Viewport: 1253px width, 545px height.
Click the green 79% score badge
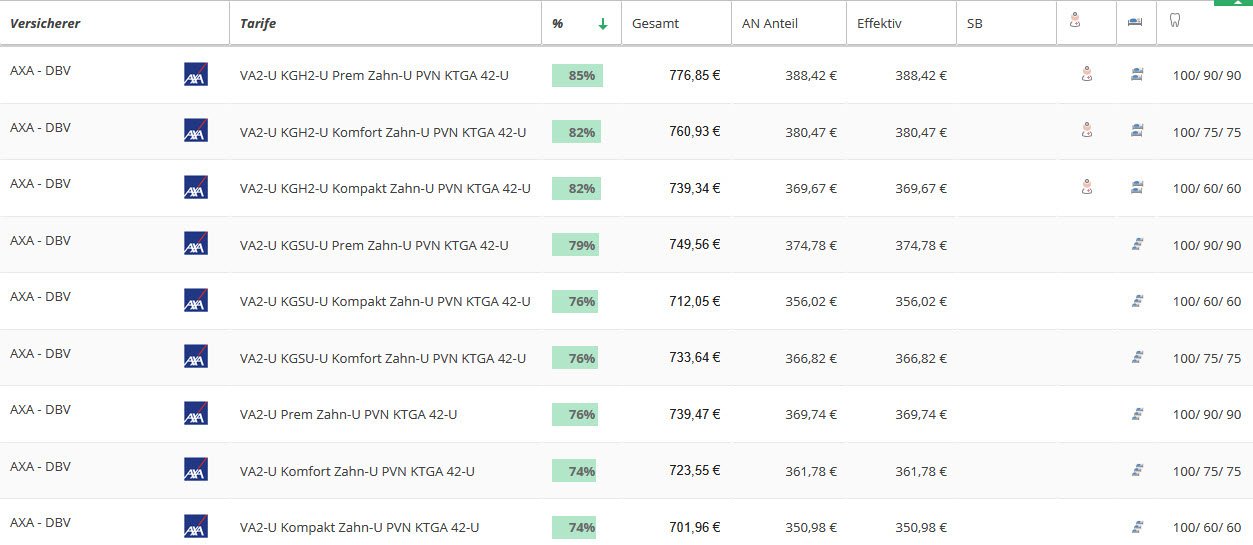point(576,245)
